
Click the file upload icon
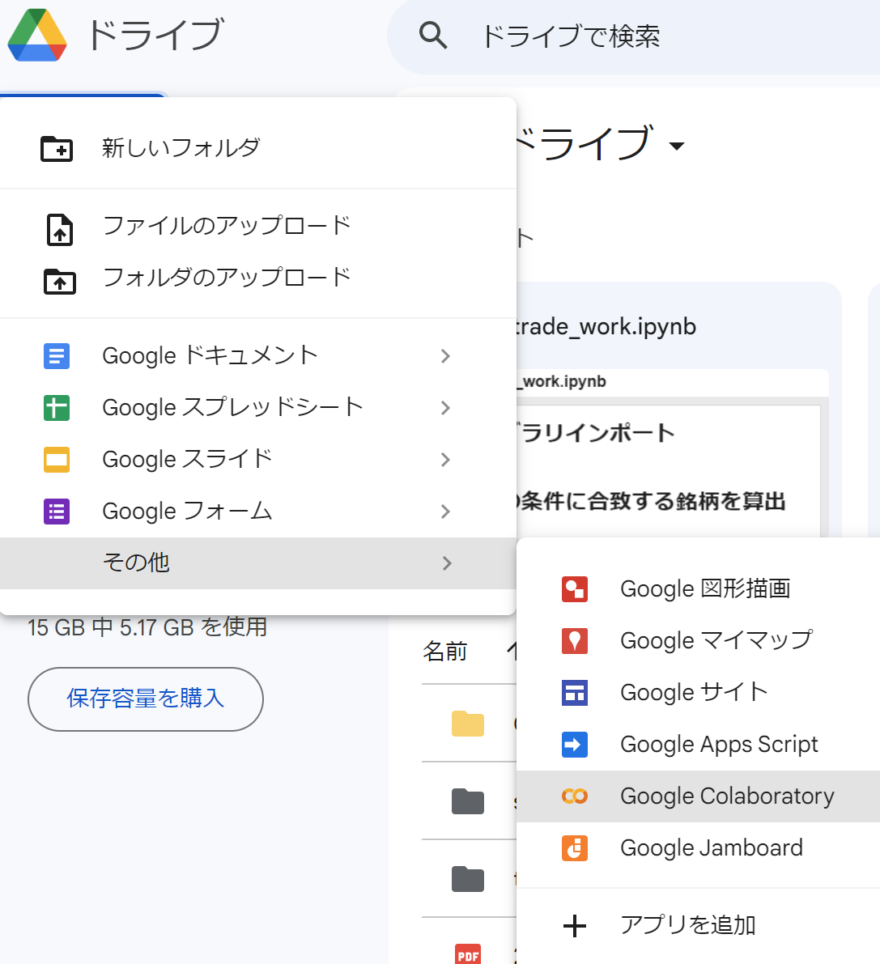tap(60, 230)
